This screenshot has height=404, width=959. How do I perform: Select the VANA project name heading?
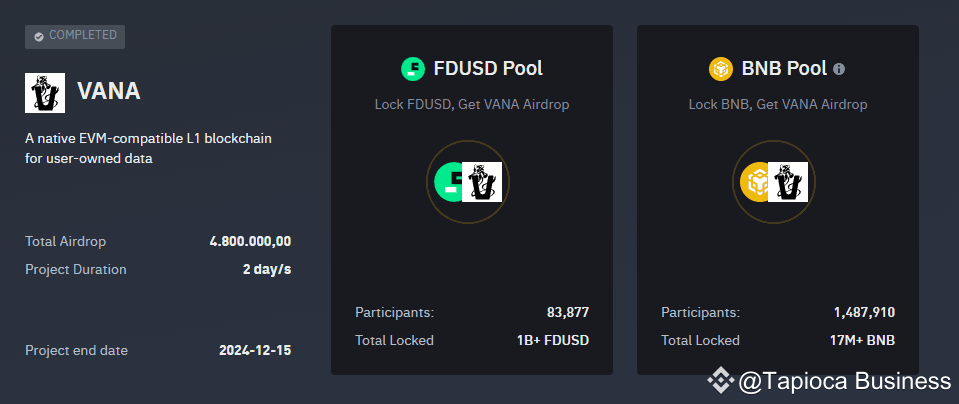(109, 92)
